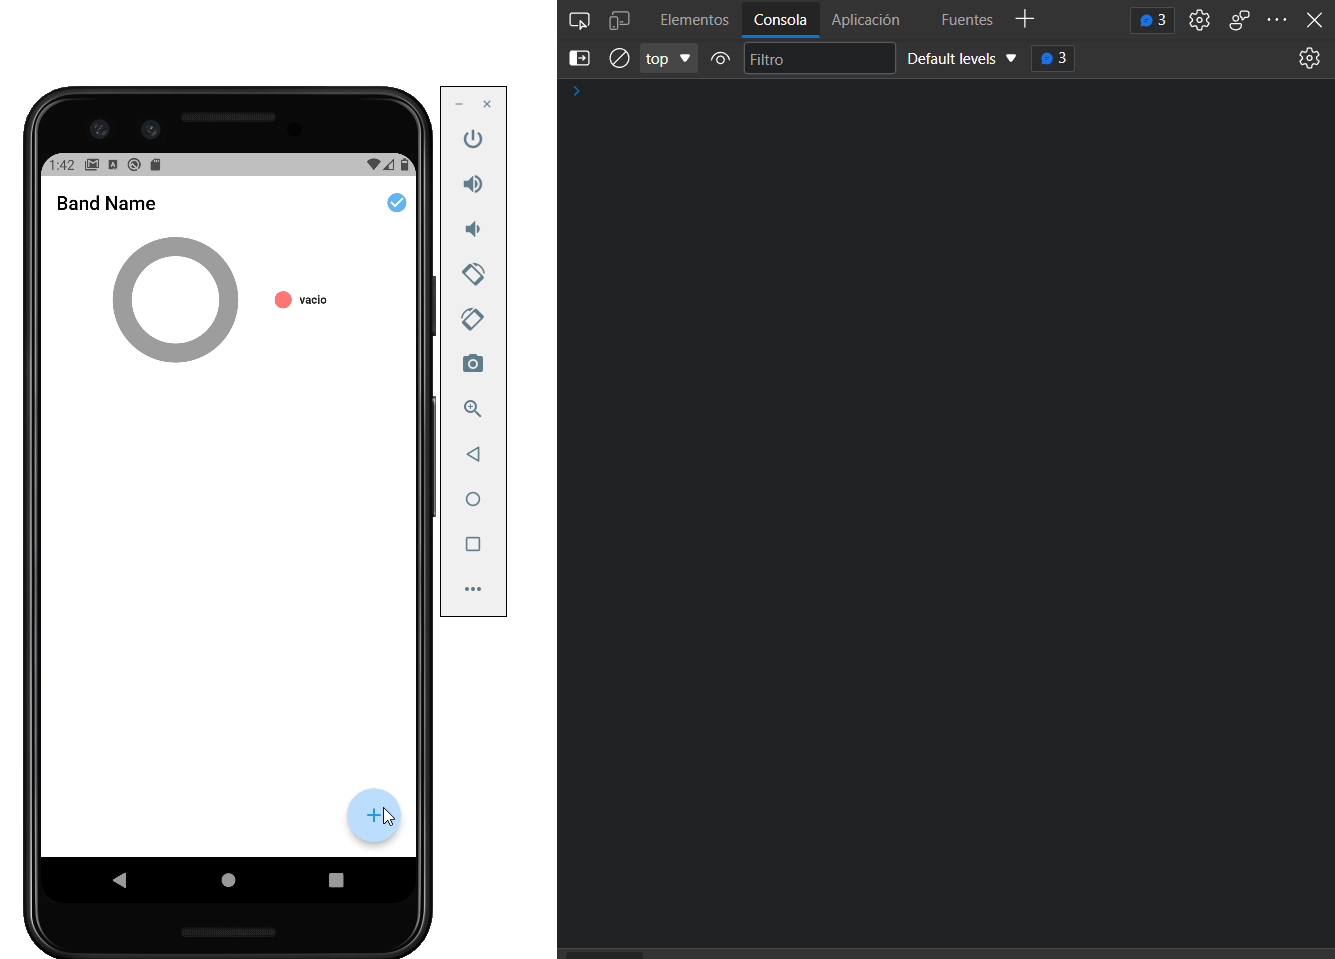Toggle device emulation in DevTools
The height and width of the screenshot is (959, 1335).
619,20
